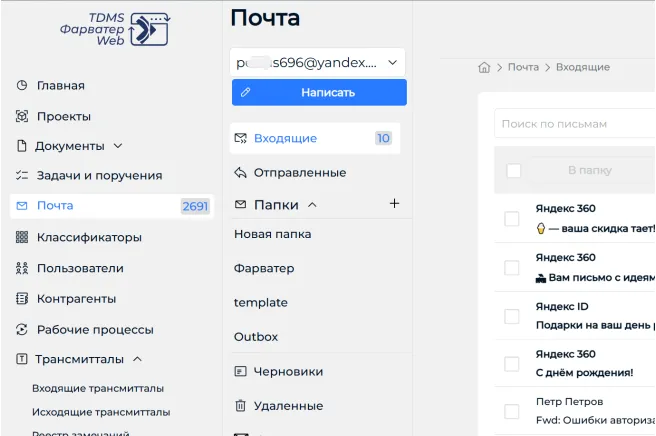The height and width of the screenshot is (436, 656).
Task: Click the Проекты sidebar icon
Action: [22, 116]
